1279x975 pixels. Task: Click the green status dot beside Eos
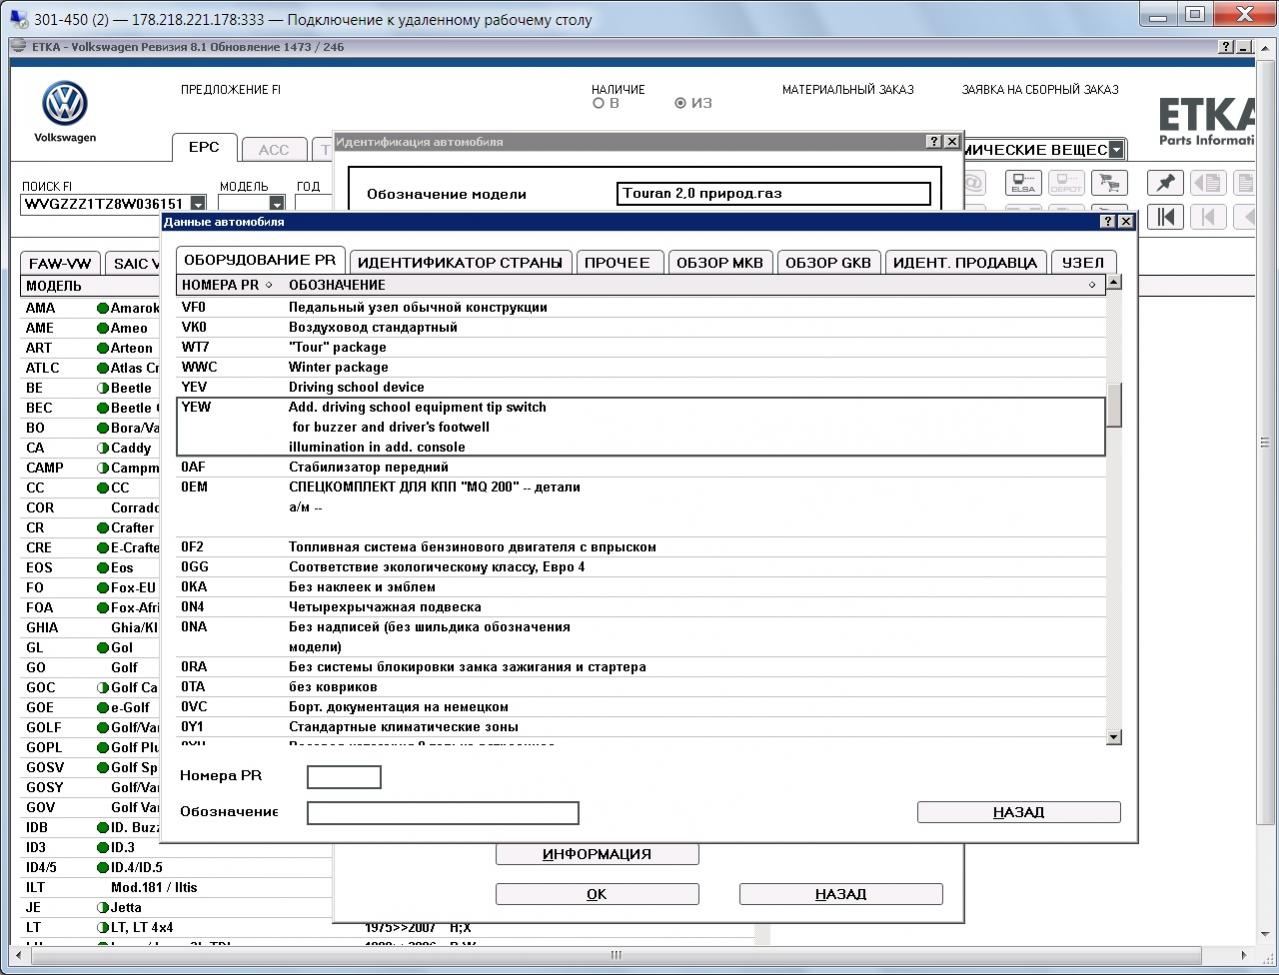(102, 568)
